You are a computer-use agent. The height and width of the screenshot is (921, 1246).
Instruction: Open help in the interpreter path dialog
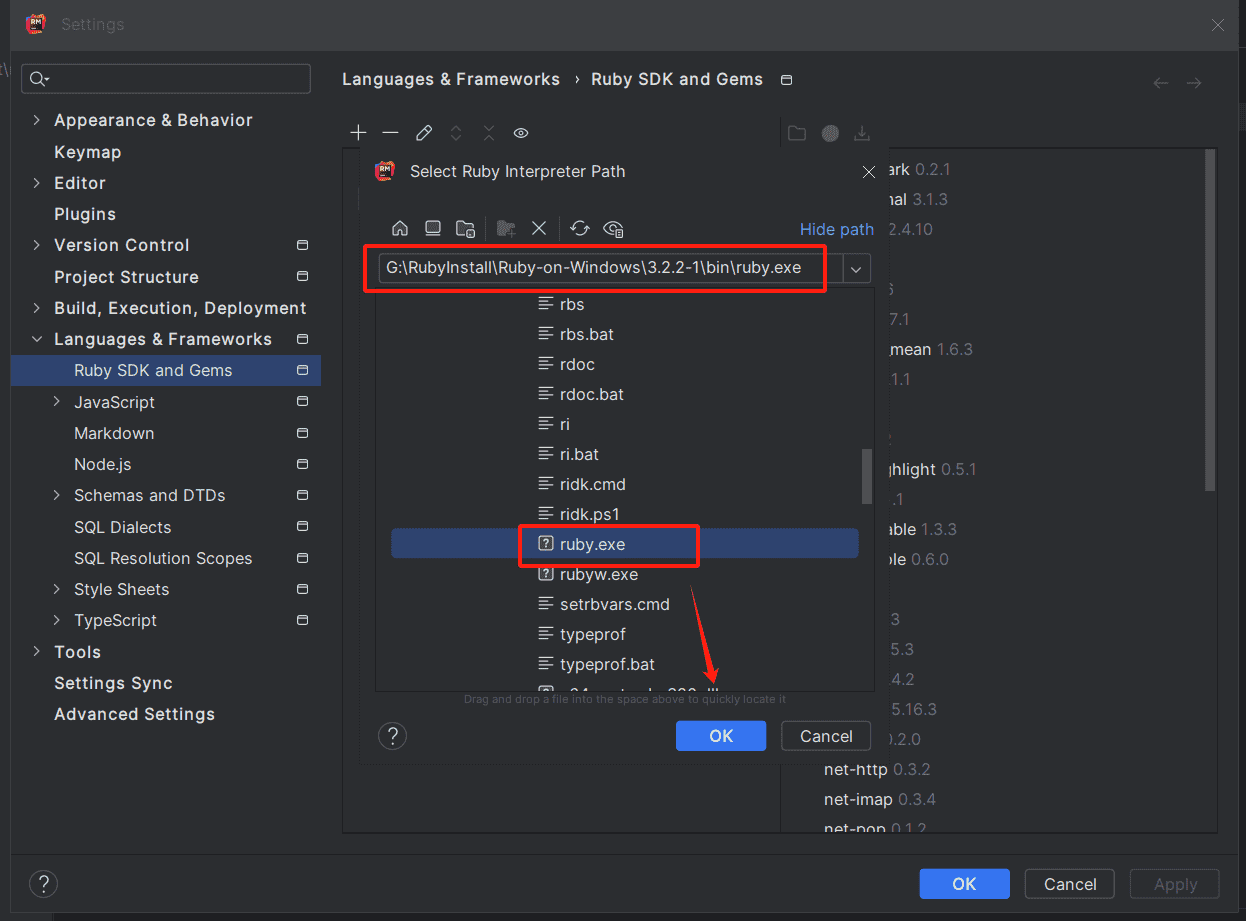click(393, 736)
